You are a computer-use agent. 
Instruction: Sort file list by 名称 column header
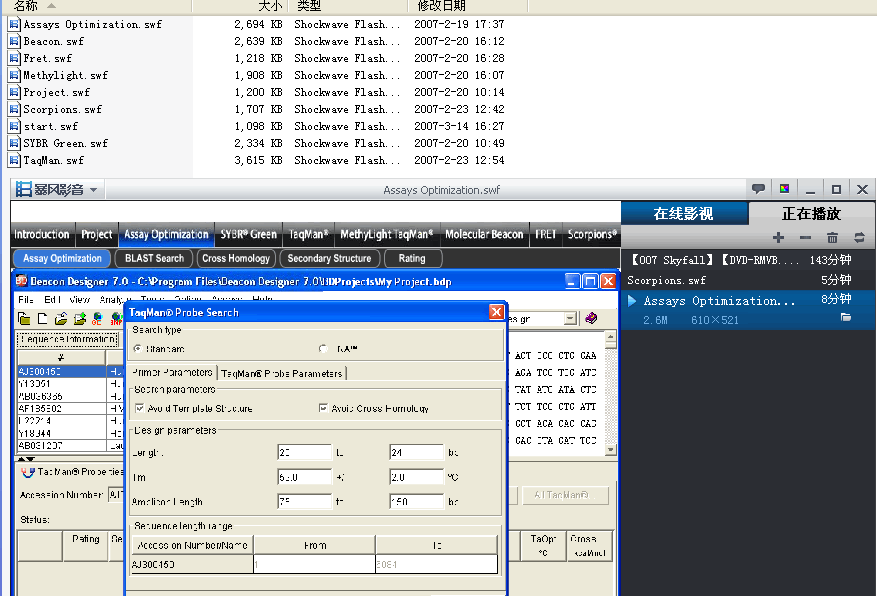tap(95, 6)
